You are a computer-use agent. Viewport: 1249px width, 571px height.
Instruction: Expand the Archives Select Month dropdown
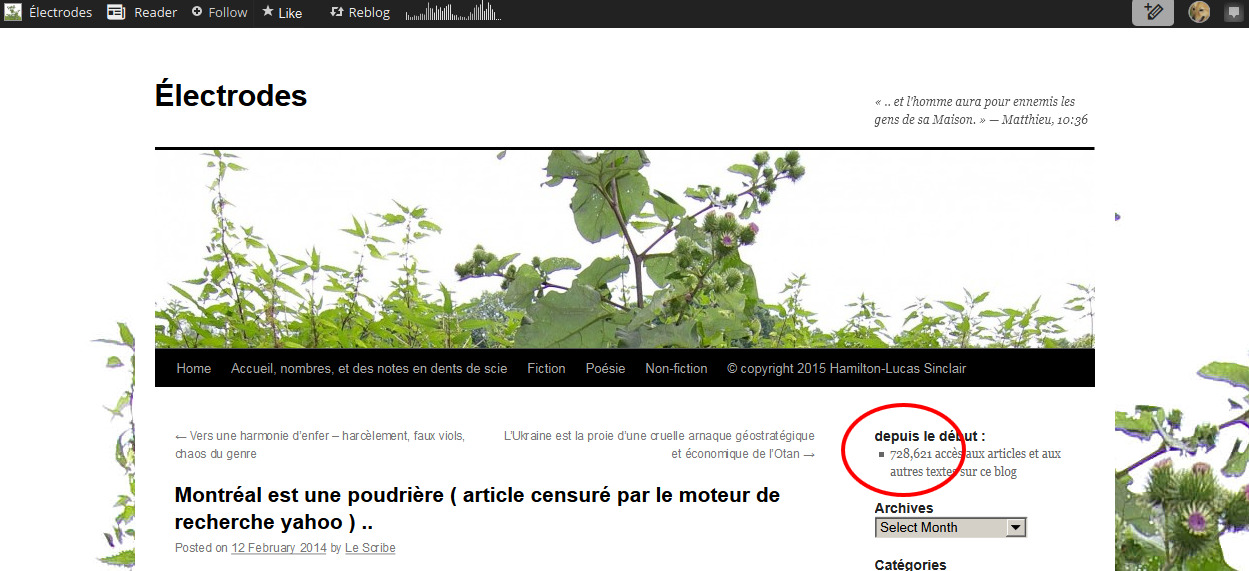tap(950, 528)
